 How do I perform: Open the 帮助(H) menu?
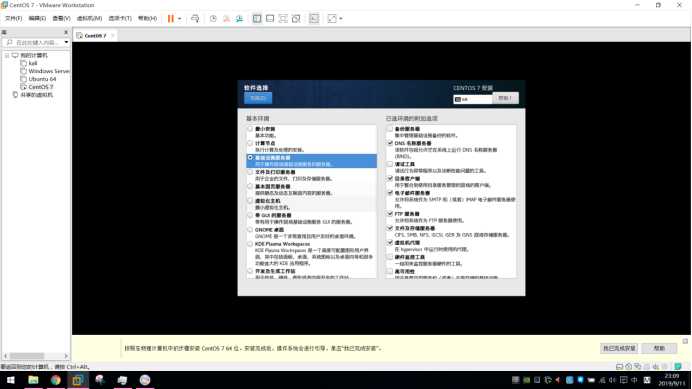pyautogui.click(x=147, y=19)
